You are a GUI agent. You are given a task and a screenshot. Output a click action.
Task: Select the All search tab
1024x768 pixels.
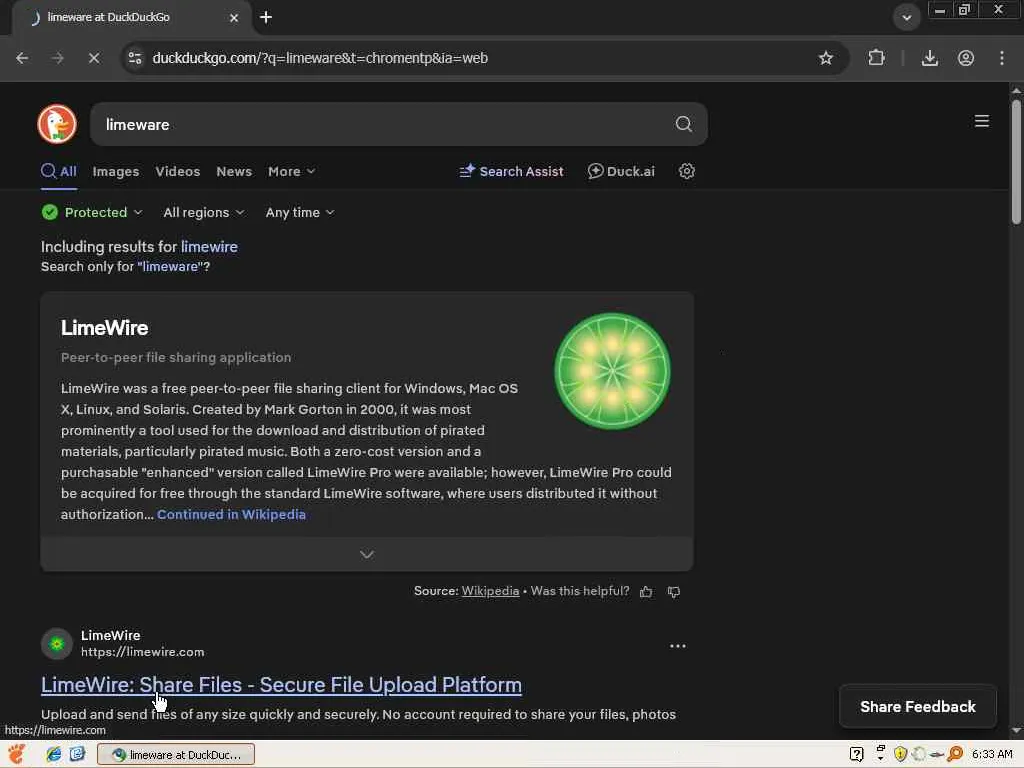pos(59,171)
